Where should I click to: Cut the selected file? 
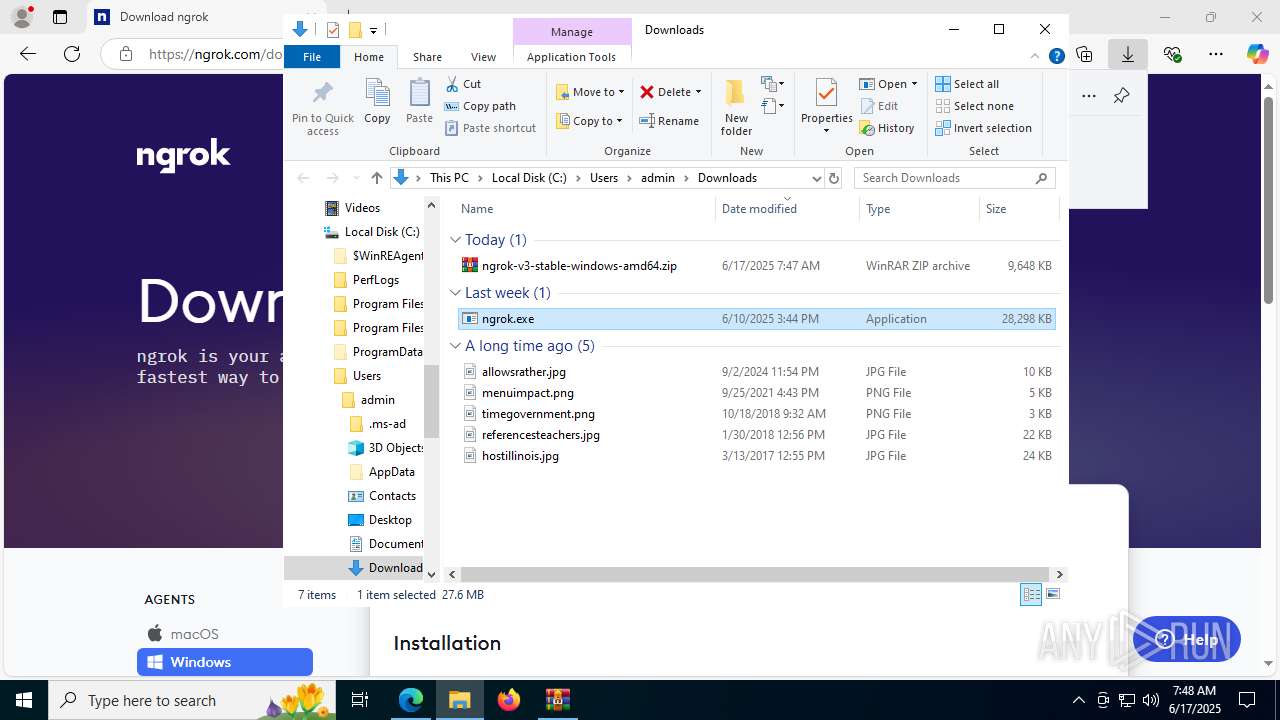(463, 84)
